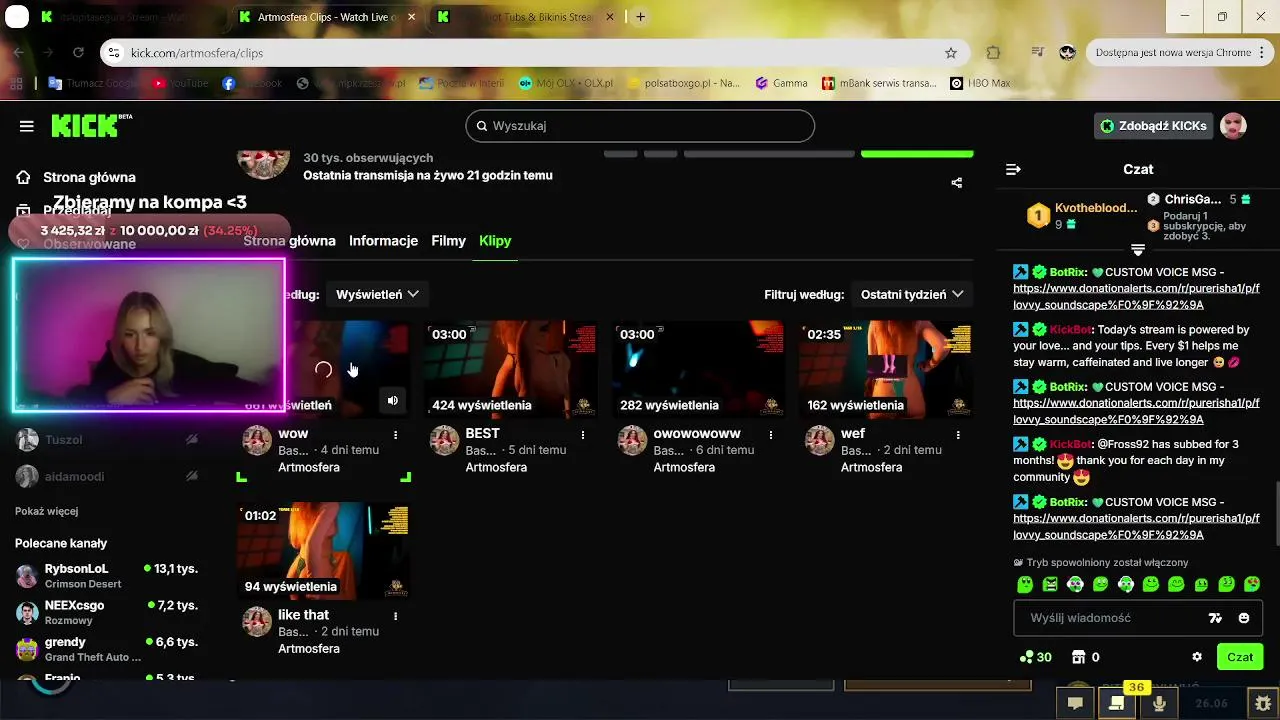Select the Klipy tab
The width and height of the screenshot is (1280, 720).
pyautogui.click(x=495, y=241)
